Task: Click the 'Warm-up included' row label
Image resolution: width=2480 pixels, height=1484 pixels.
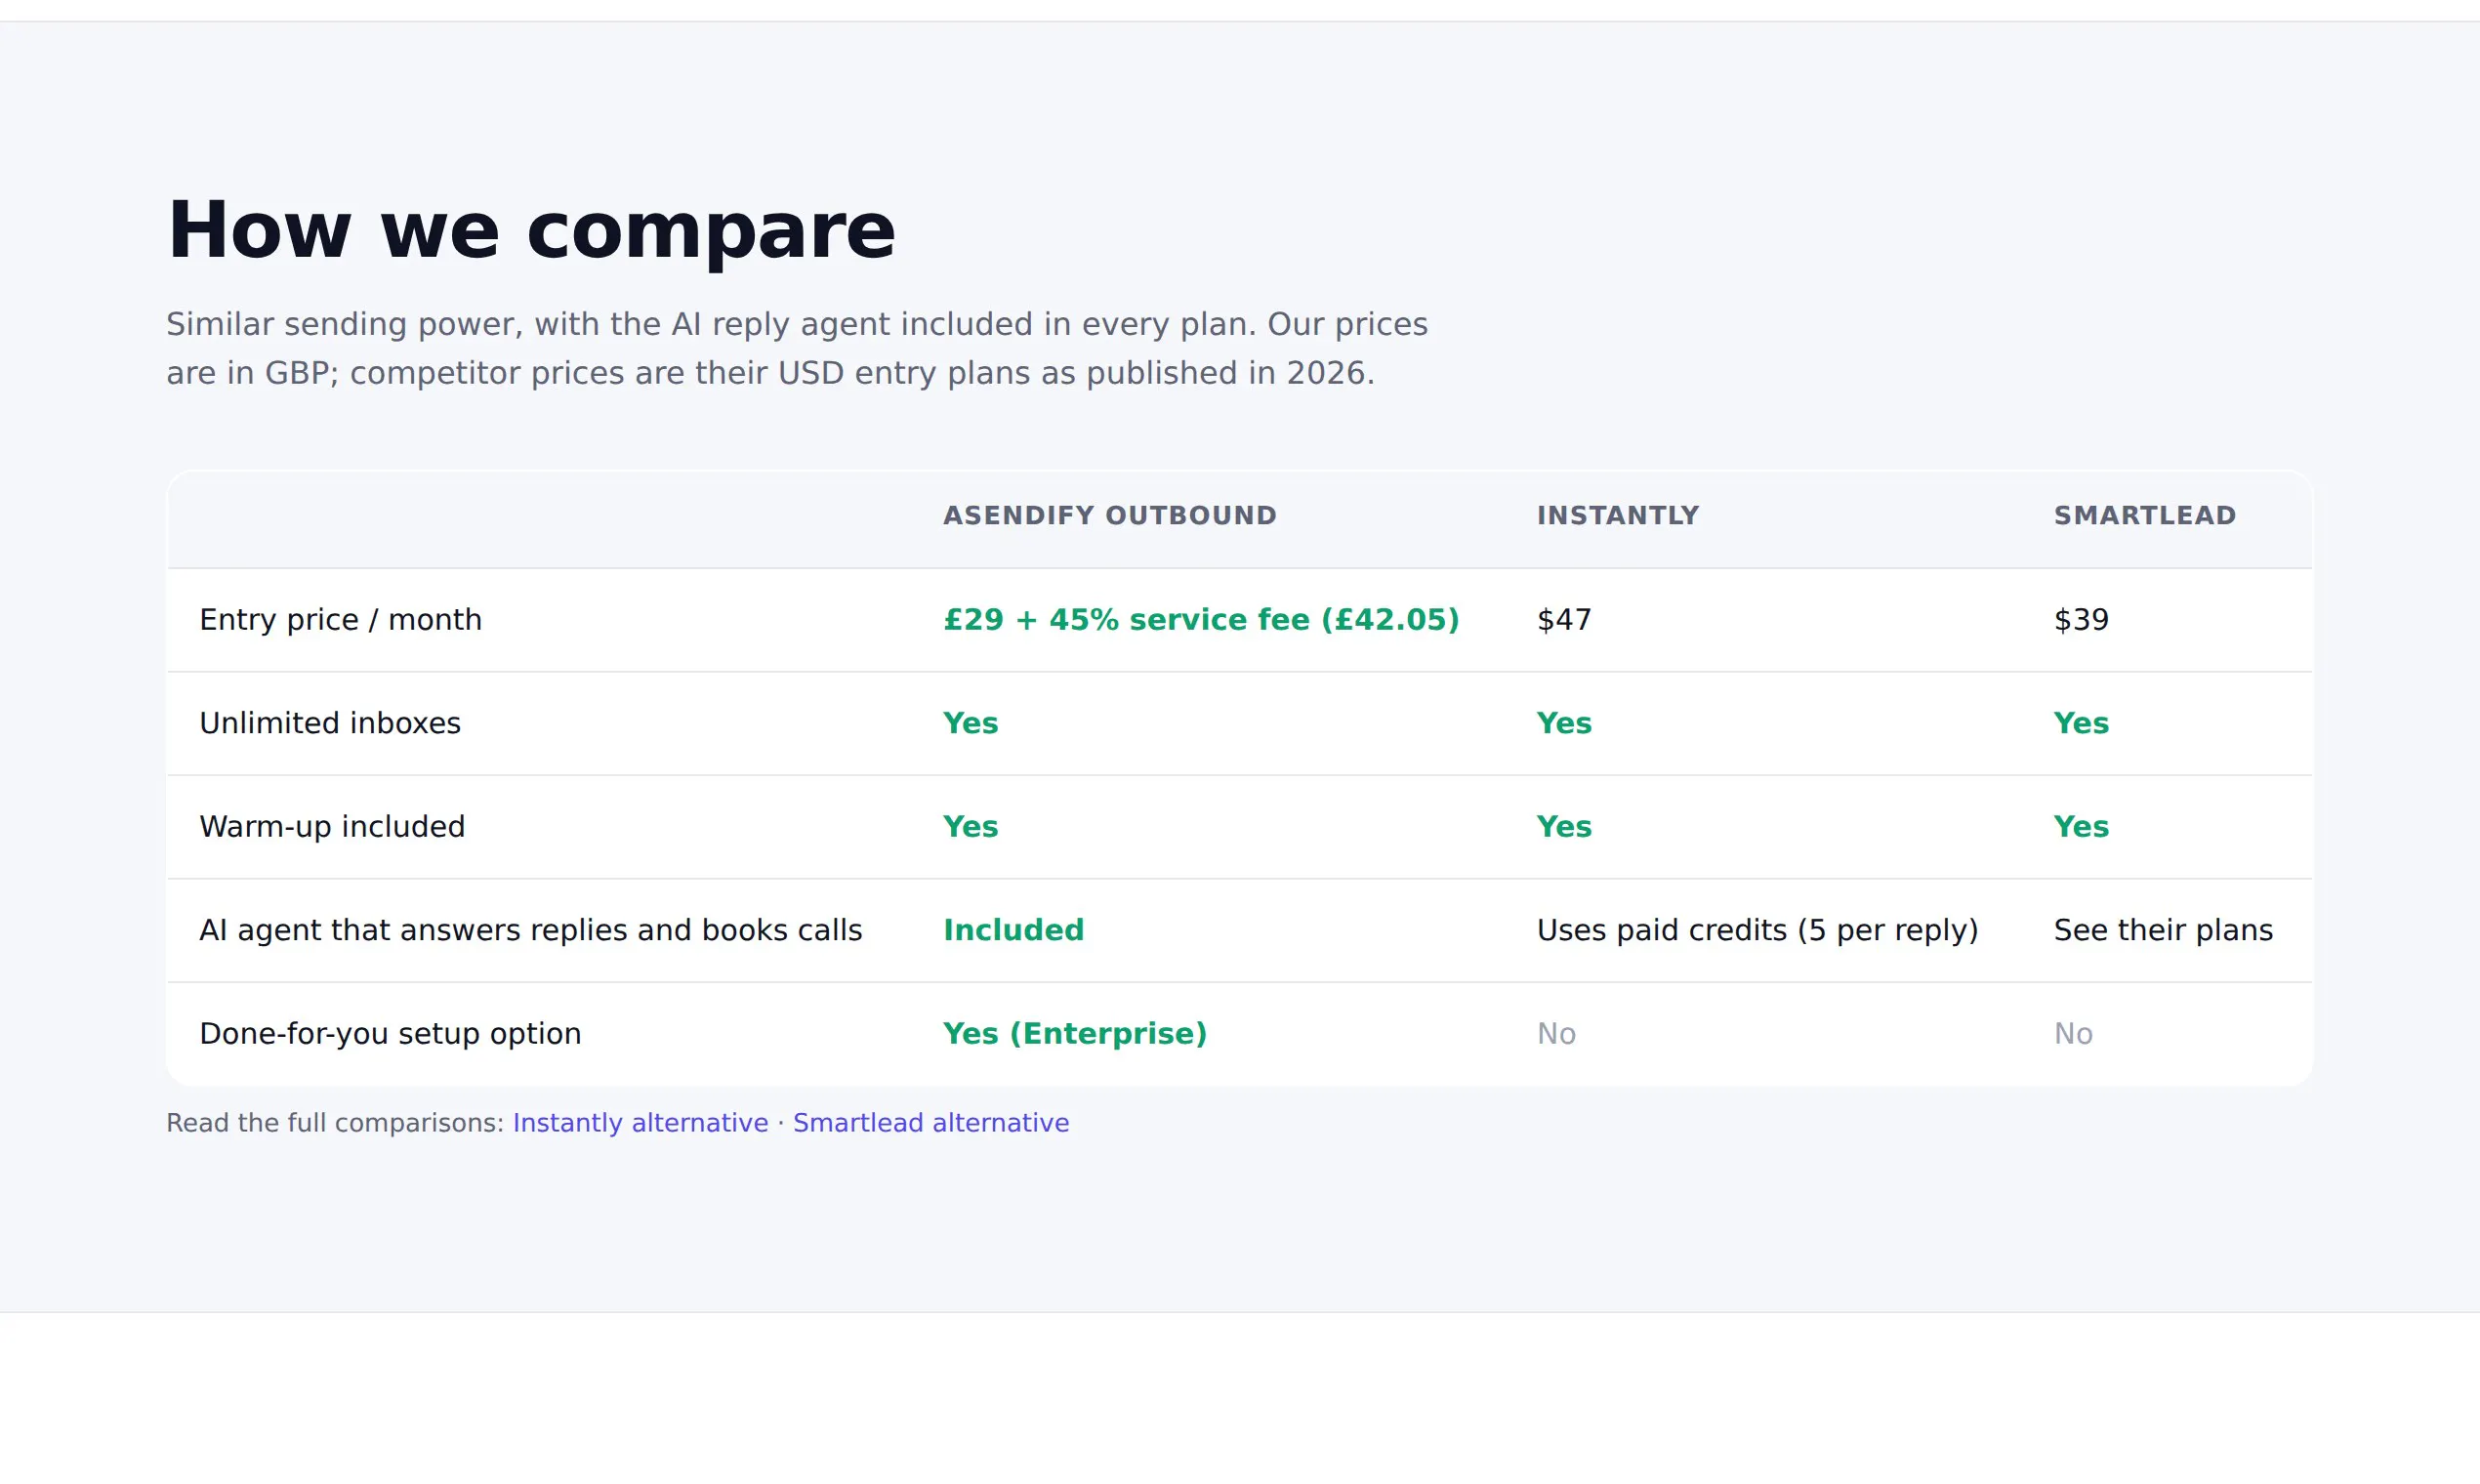Action: (x=332, y=827)
